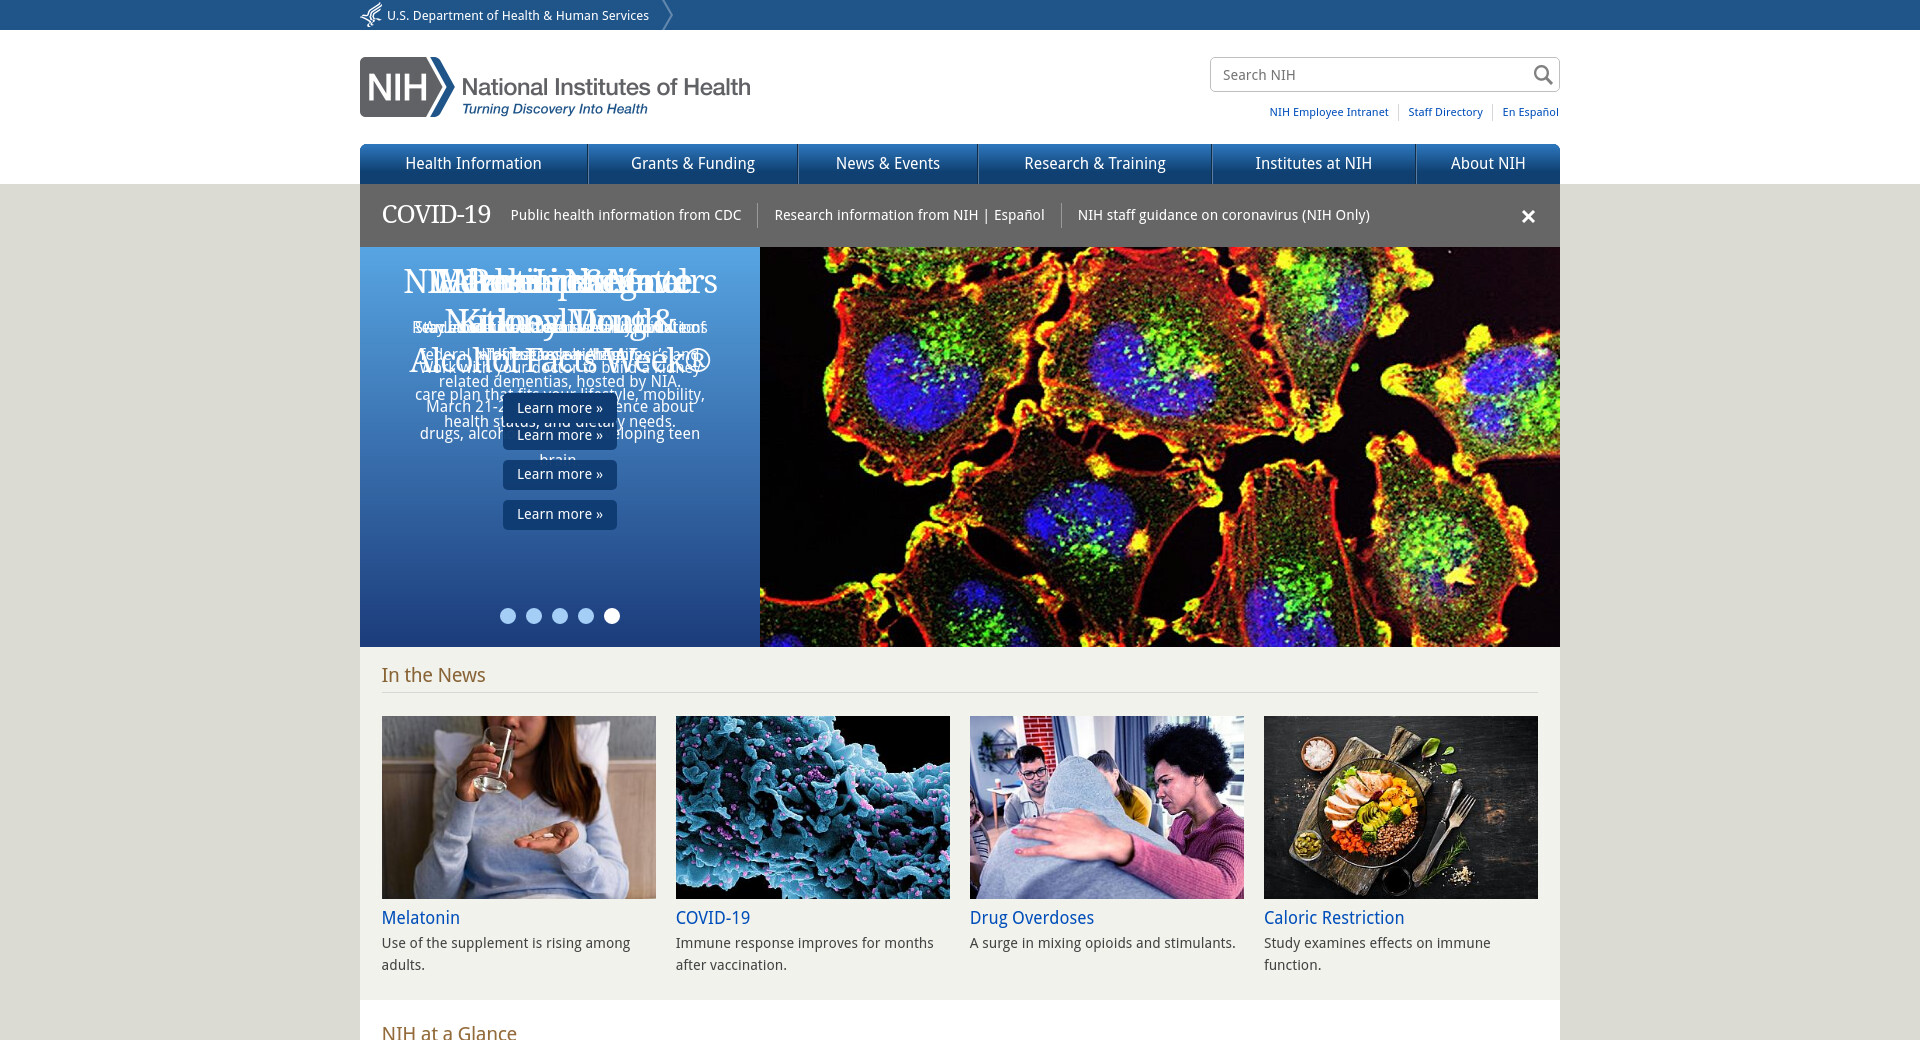Expand the About NIH menu
Image resolution: width=1920 pixels, height=1040 pixels.
(1487, 164)
